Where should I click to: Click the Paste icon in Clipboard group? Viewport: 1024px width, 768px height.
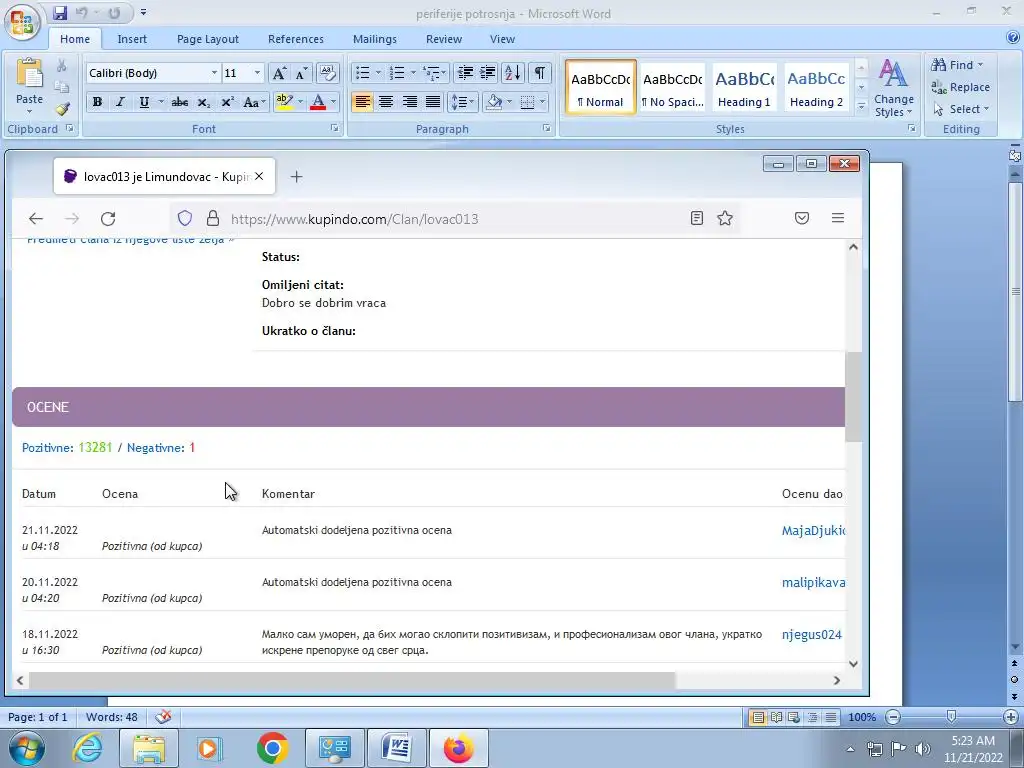tap(29, 72)
